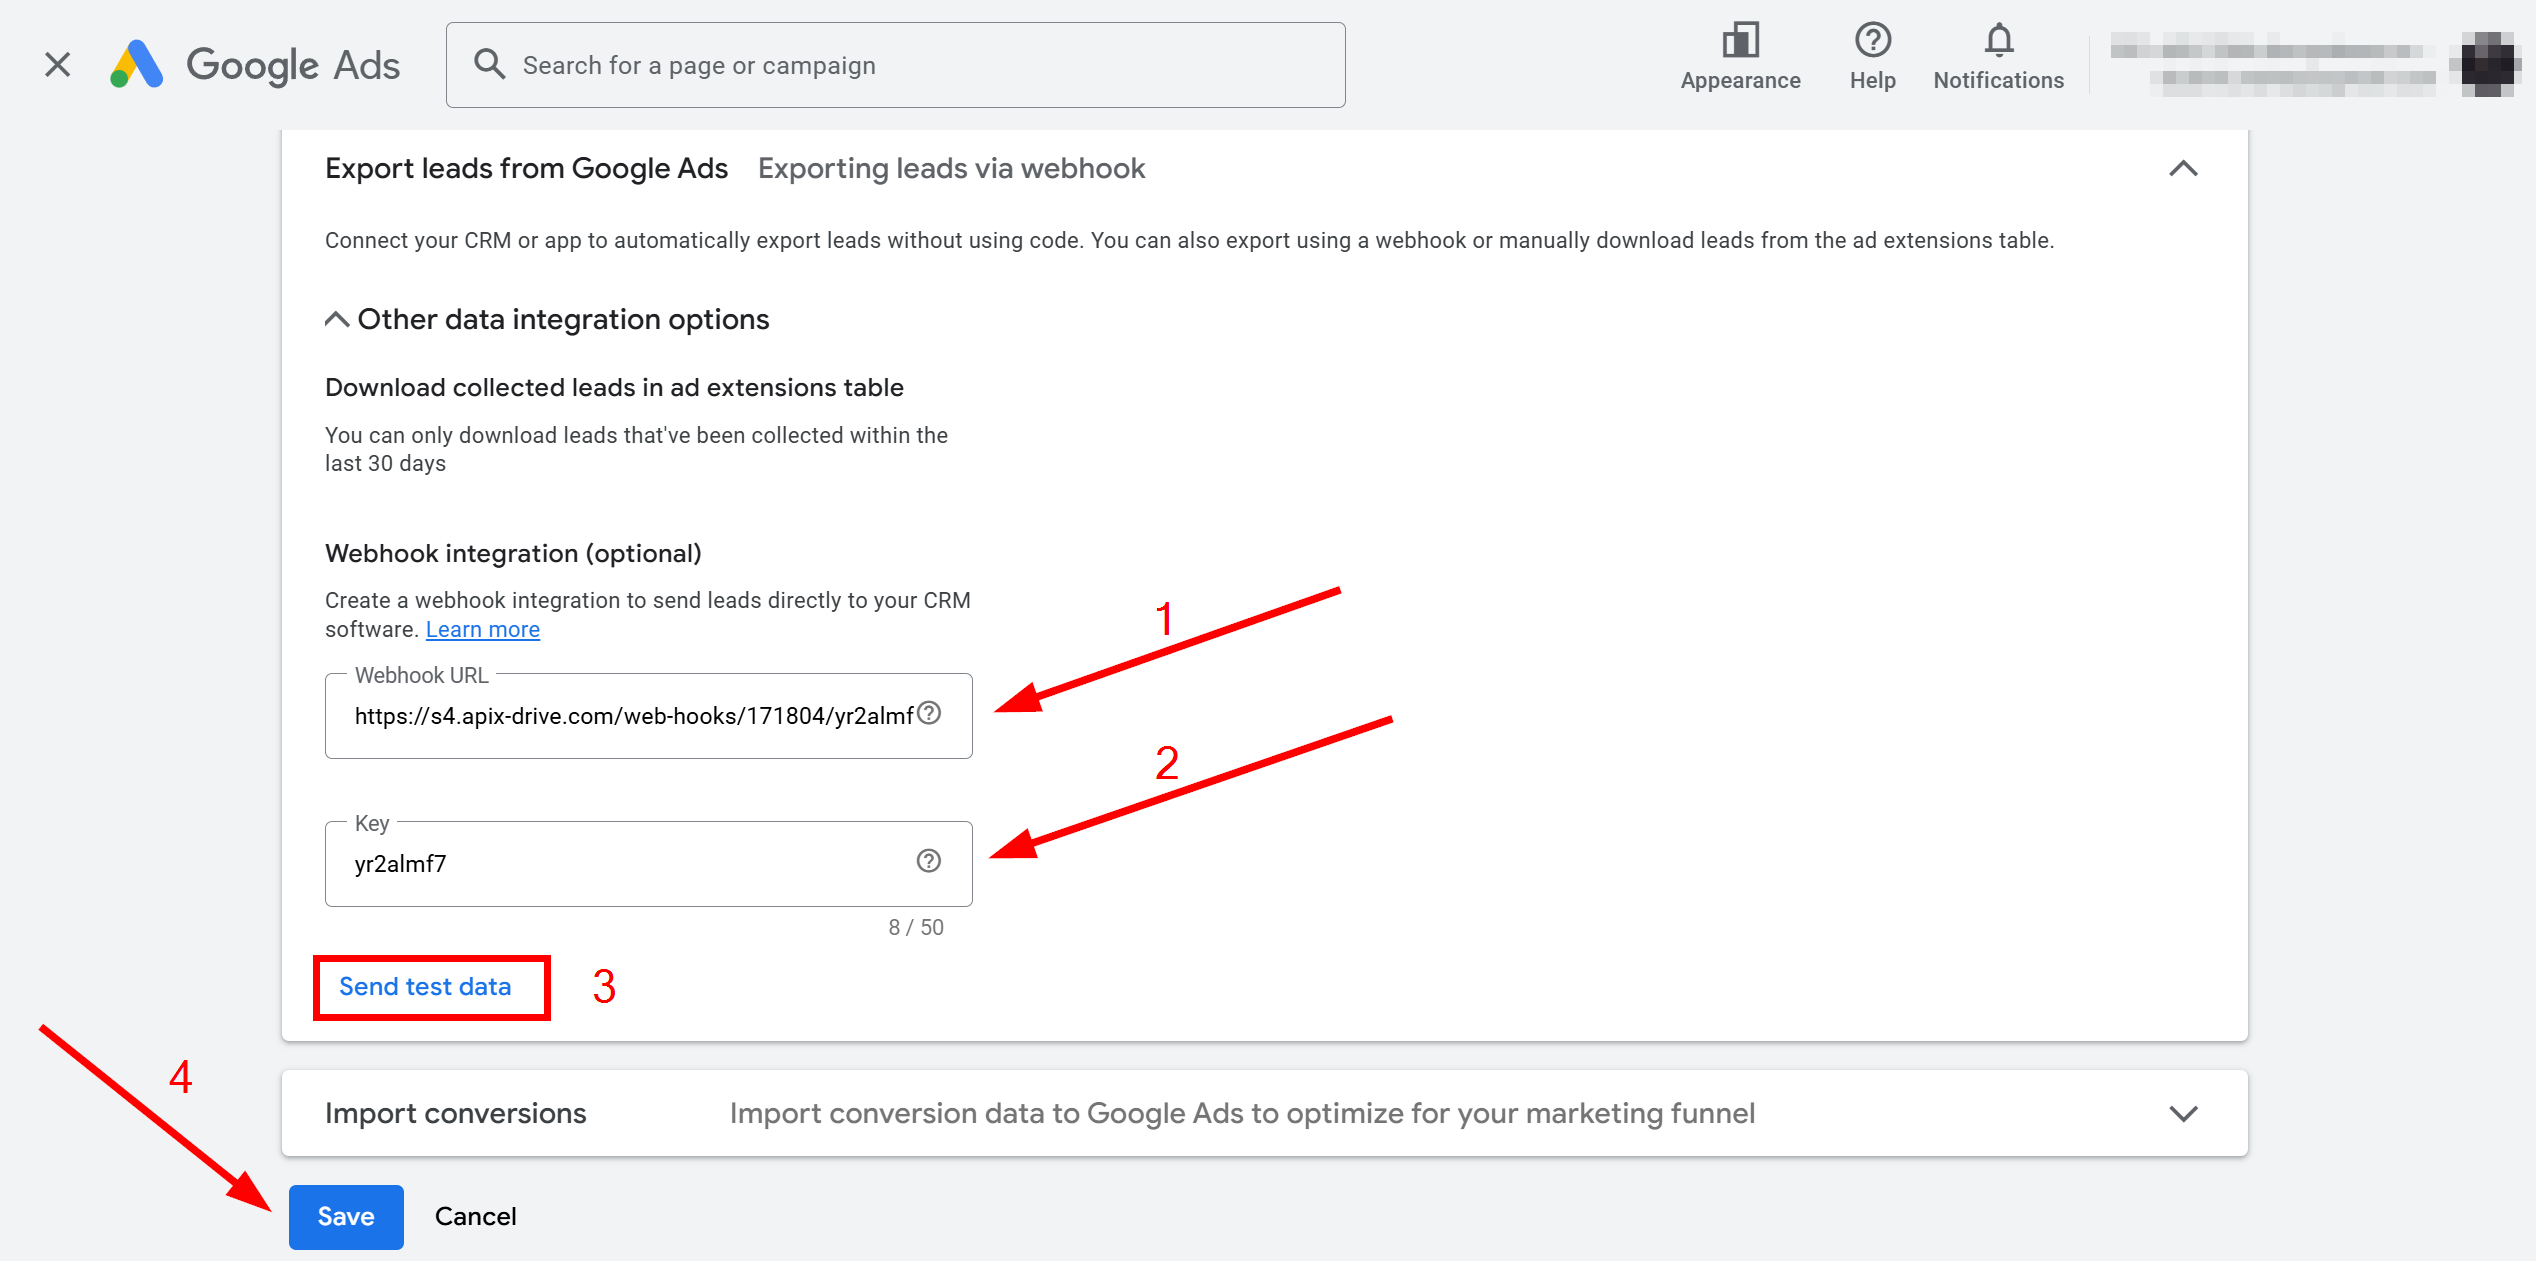The height and width of the screenshot is (1261, 2536).
Task: Open the Appearance settings
Action: click(x=1740, y=57)
